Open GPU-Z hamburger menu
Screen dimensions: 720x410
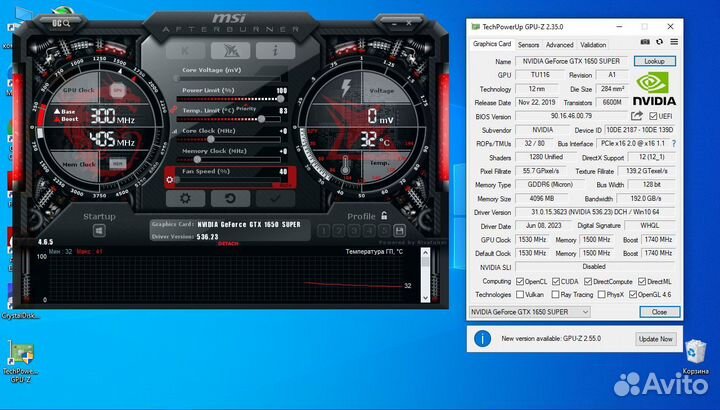[x=674, y=42]
